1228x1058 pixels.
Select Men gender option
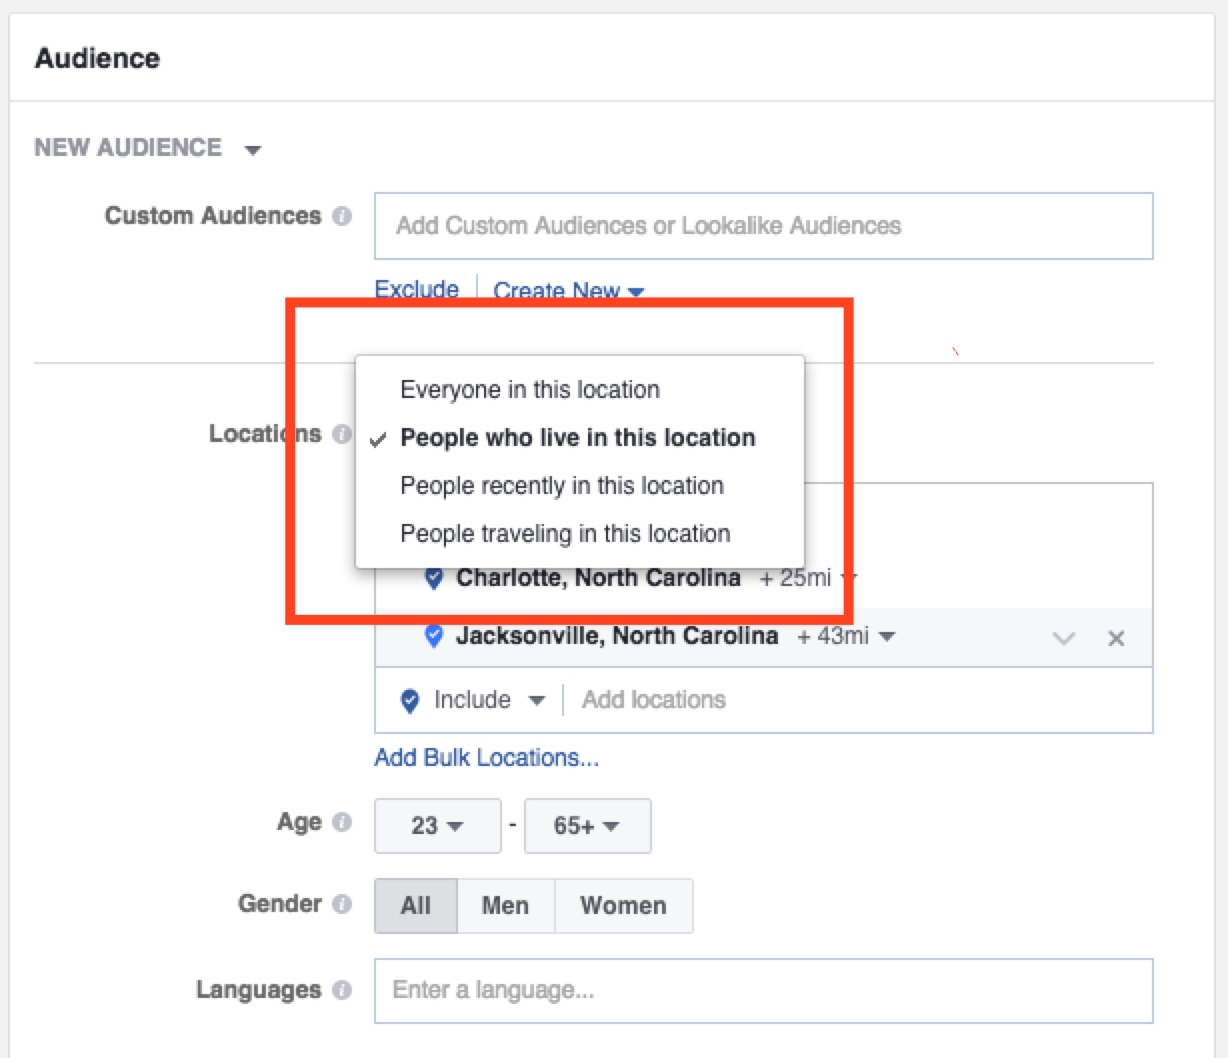click(505, 906)
